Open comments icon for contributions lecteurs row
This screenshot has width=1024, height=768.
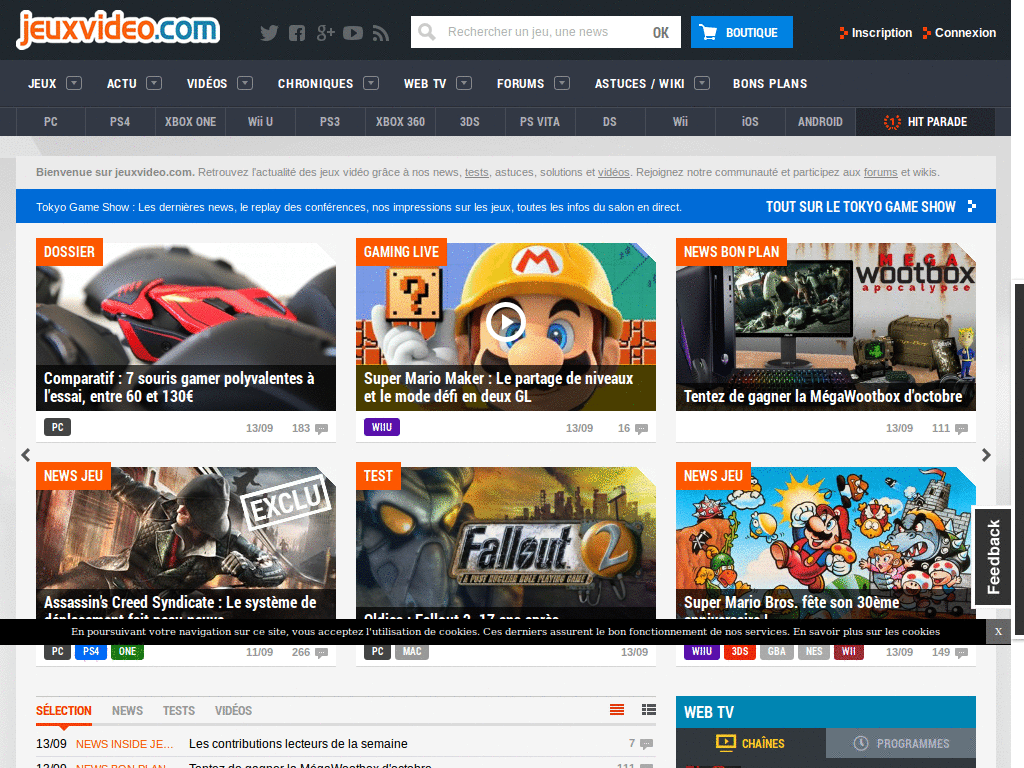(647, 744)
